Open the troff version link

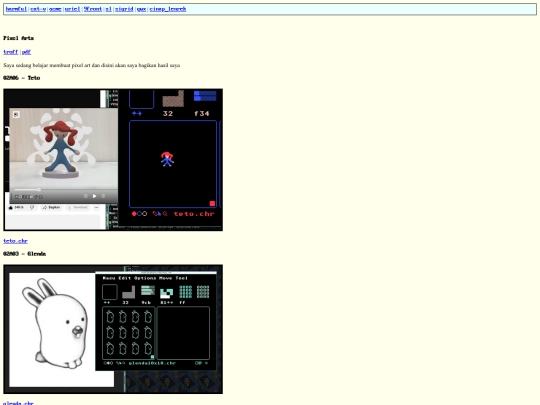click(x=11, y=52)
